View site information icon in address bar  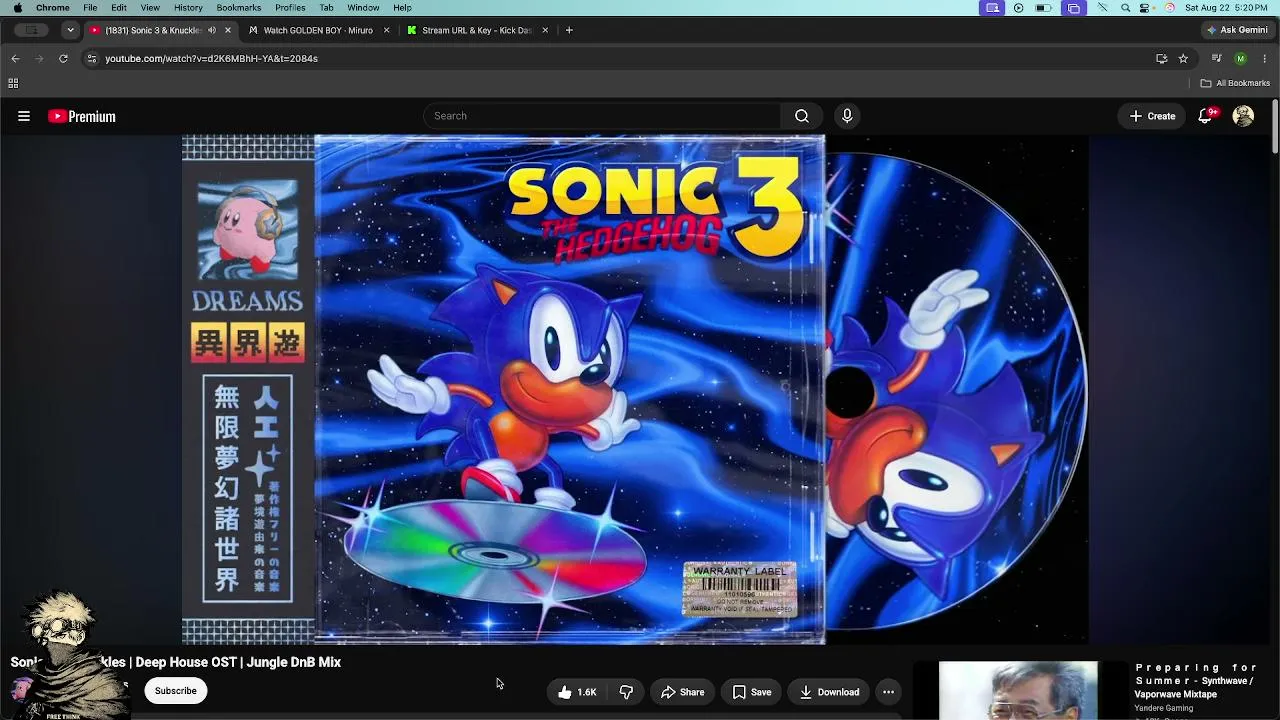tap(92, 58)
